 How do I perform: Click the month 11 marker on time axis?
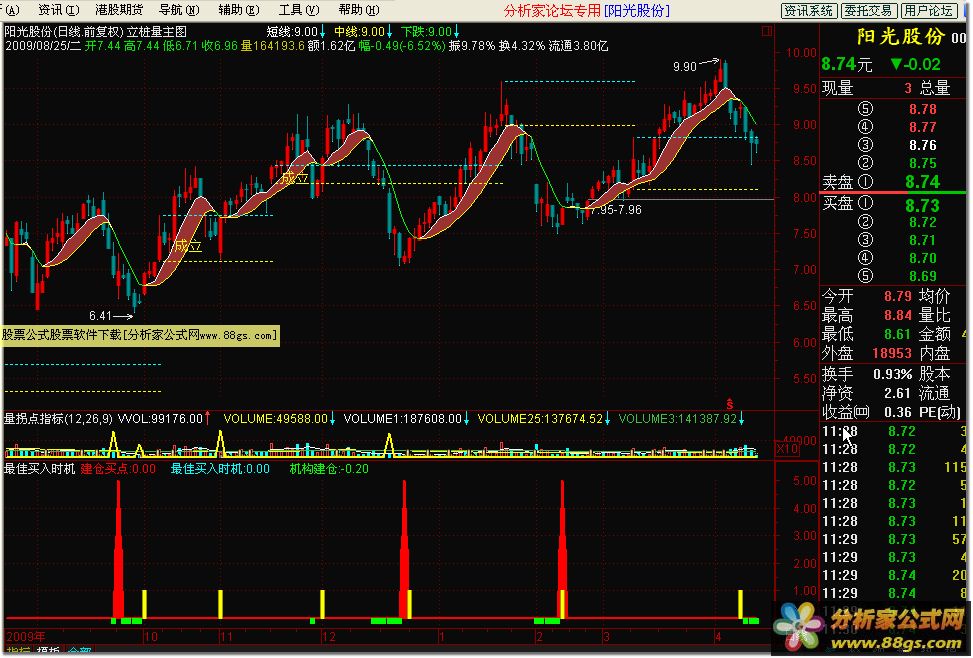tap(226, 637)
